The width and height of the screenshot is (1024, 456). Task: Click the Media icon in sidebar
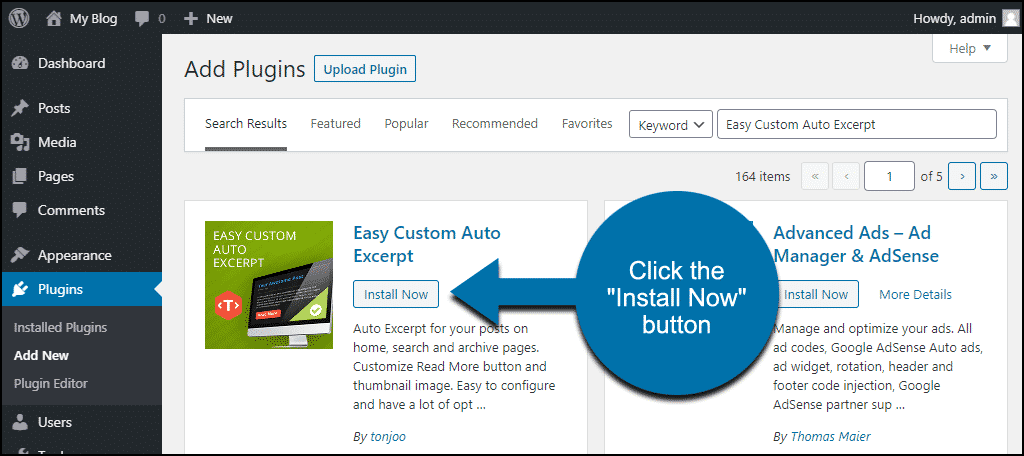click(21, 142)
